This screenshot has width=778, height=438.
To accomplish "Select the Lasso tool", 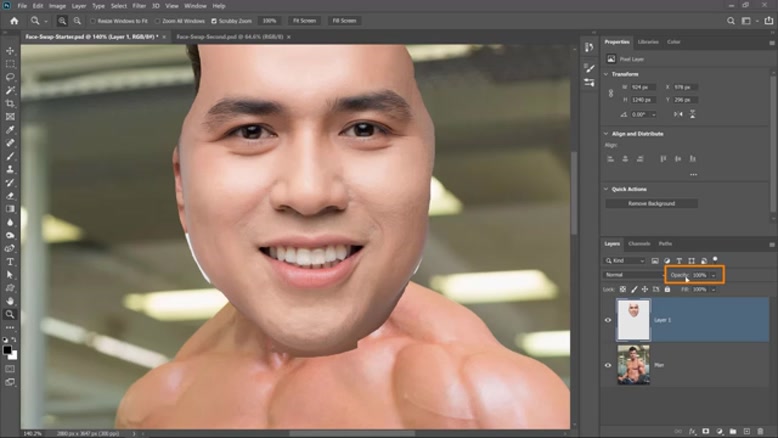I will coord(10,77).
